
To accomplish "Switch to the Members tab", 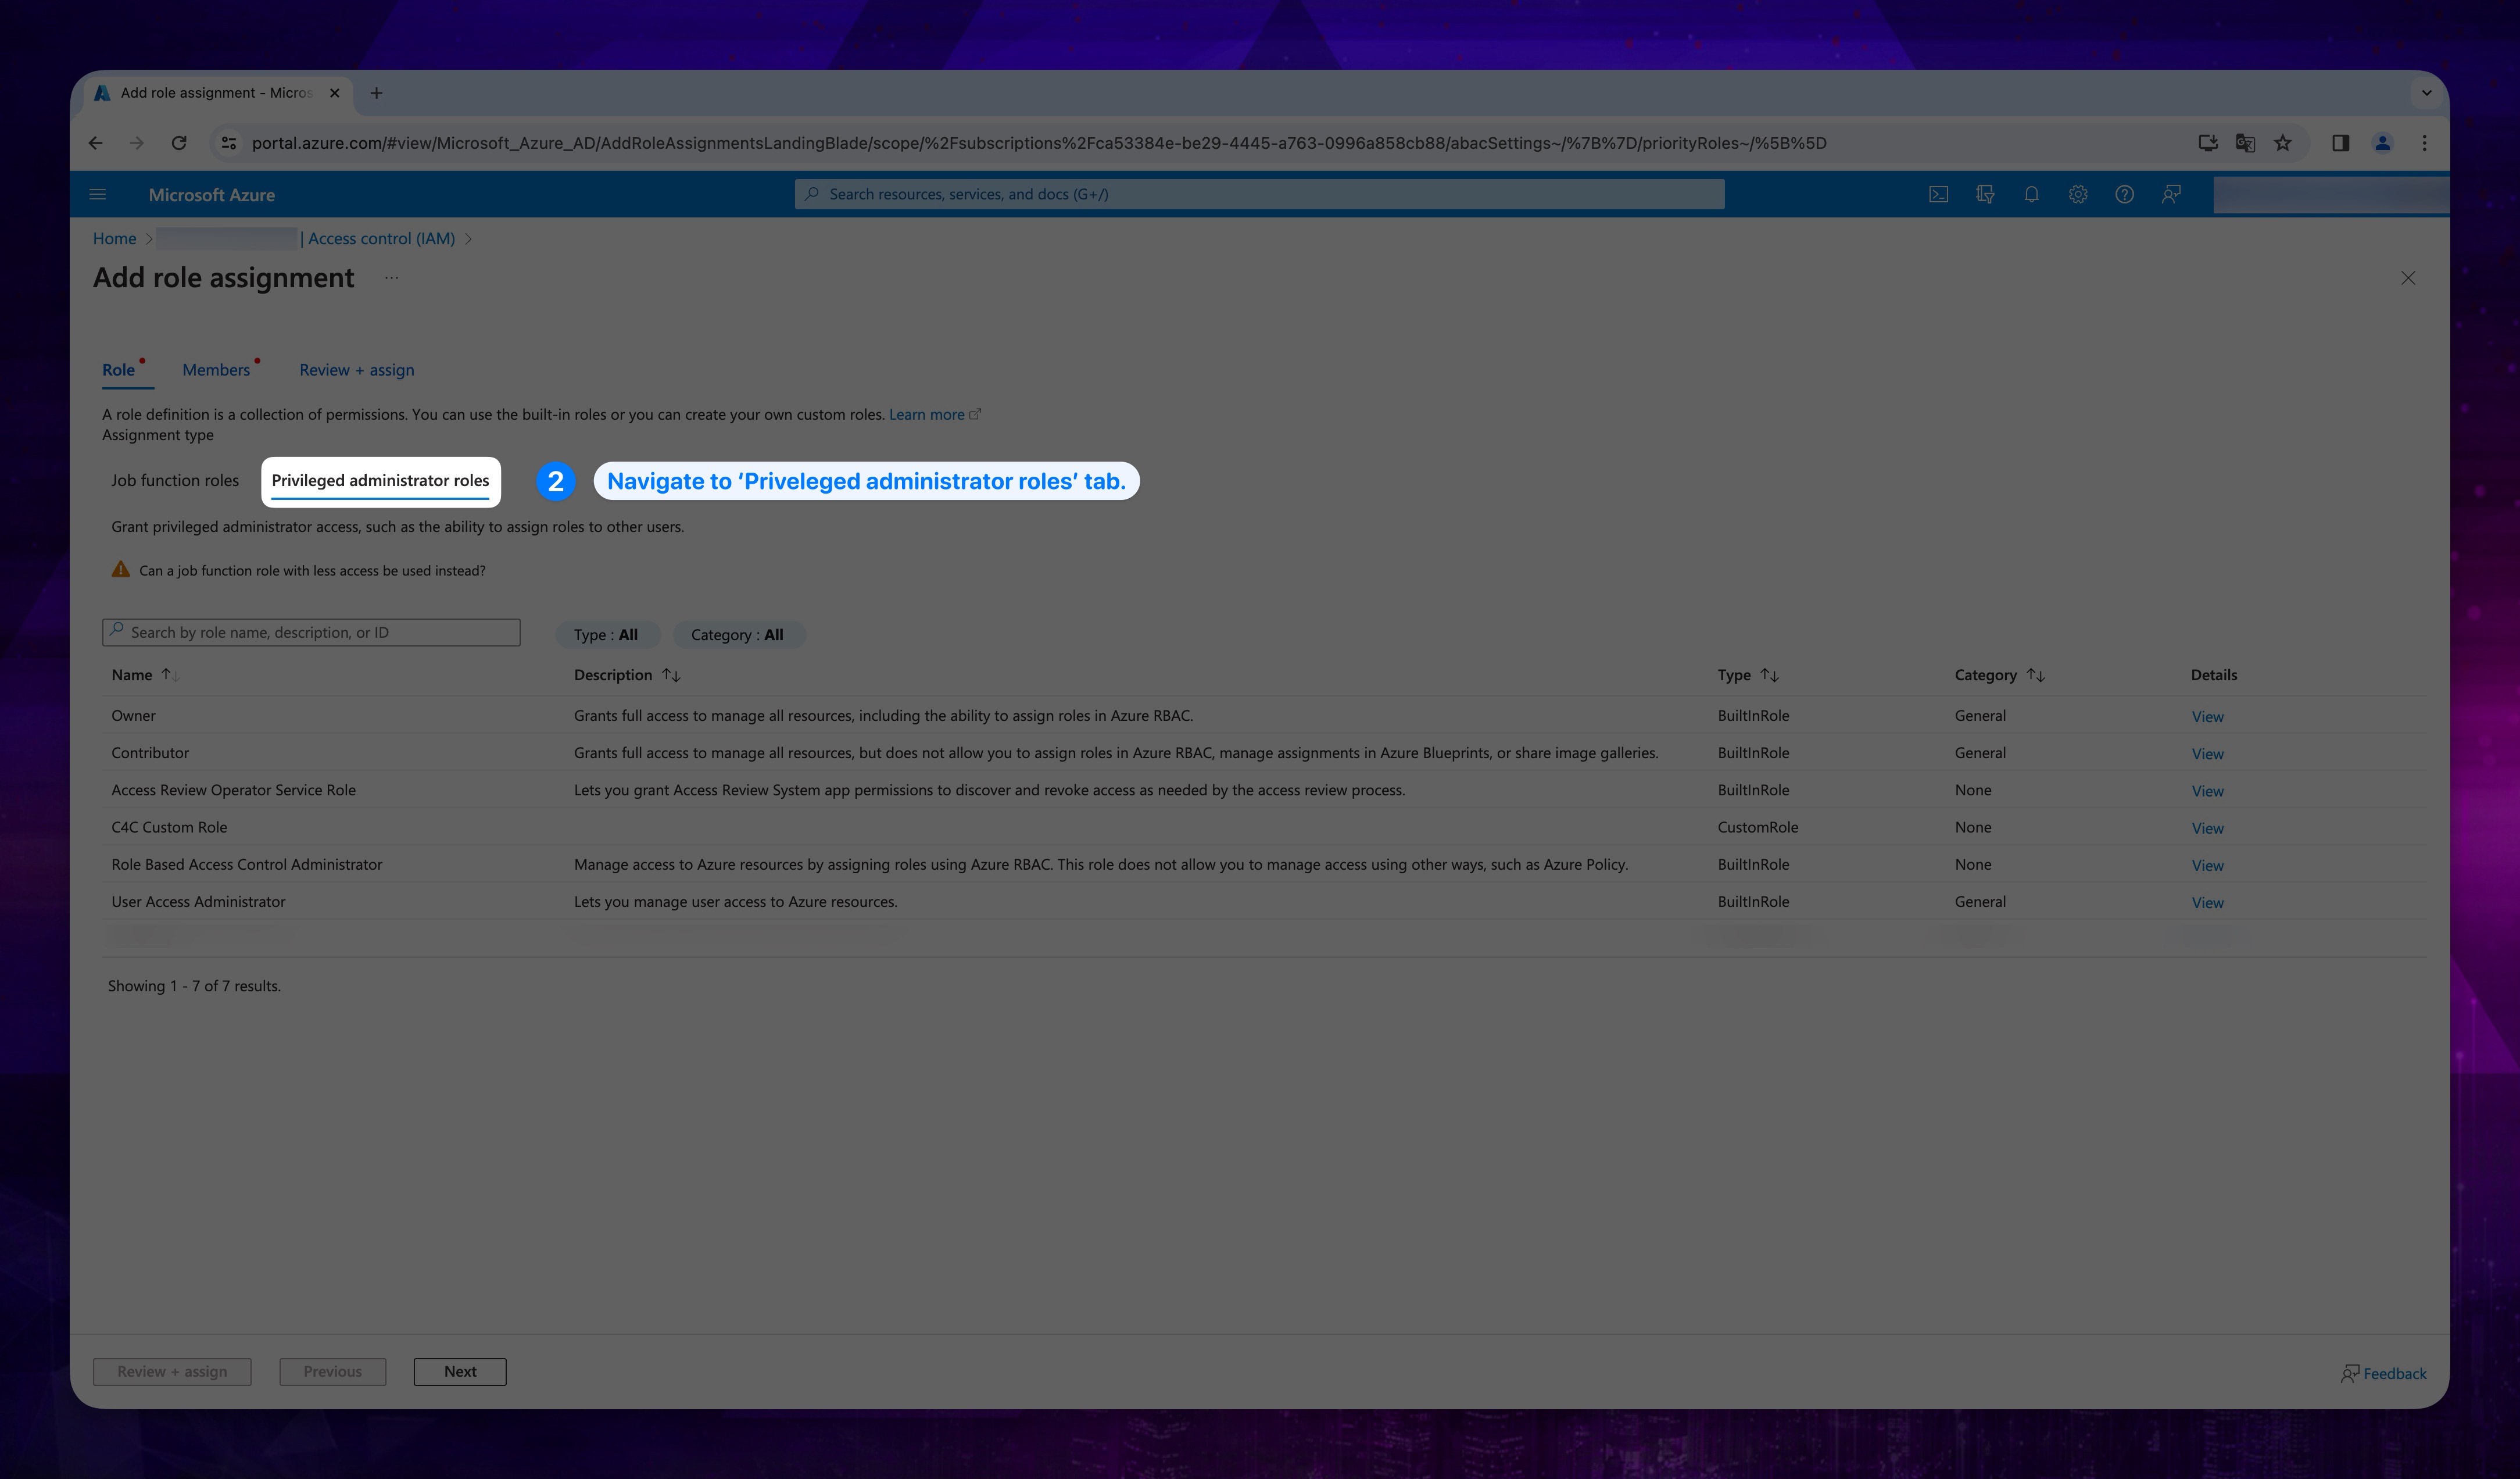I will (x=216, y=370).
